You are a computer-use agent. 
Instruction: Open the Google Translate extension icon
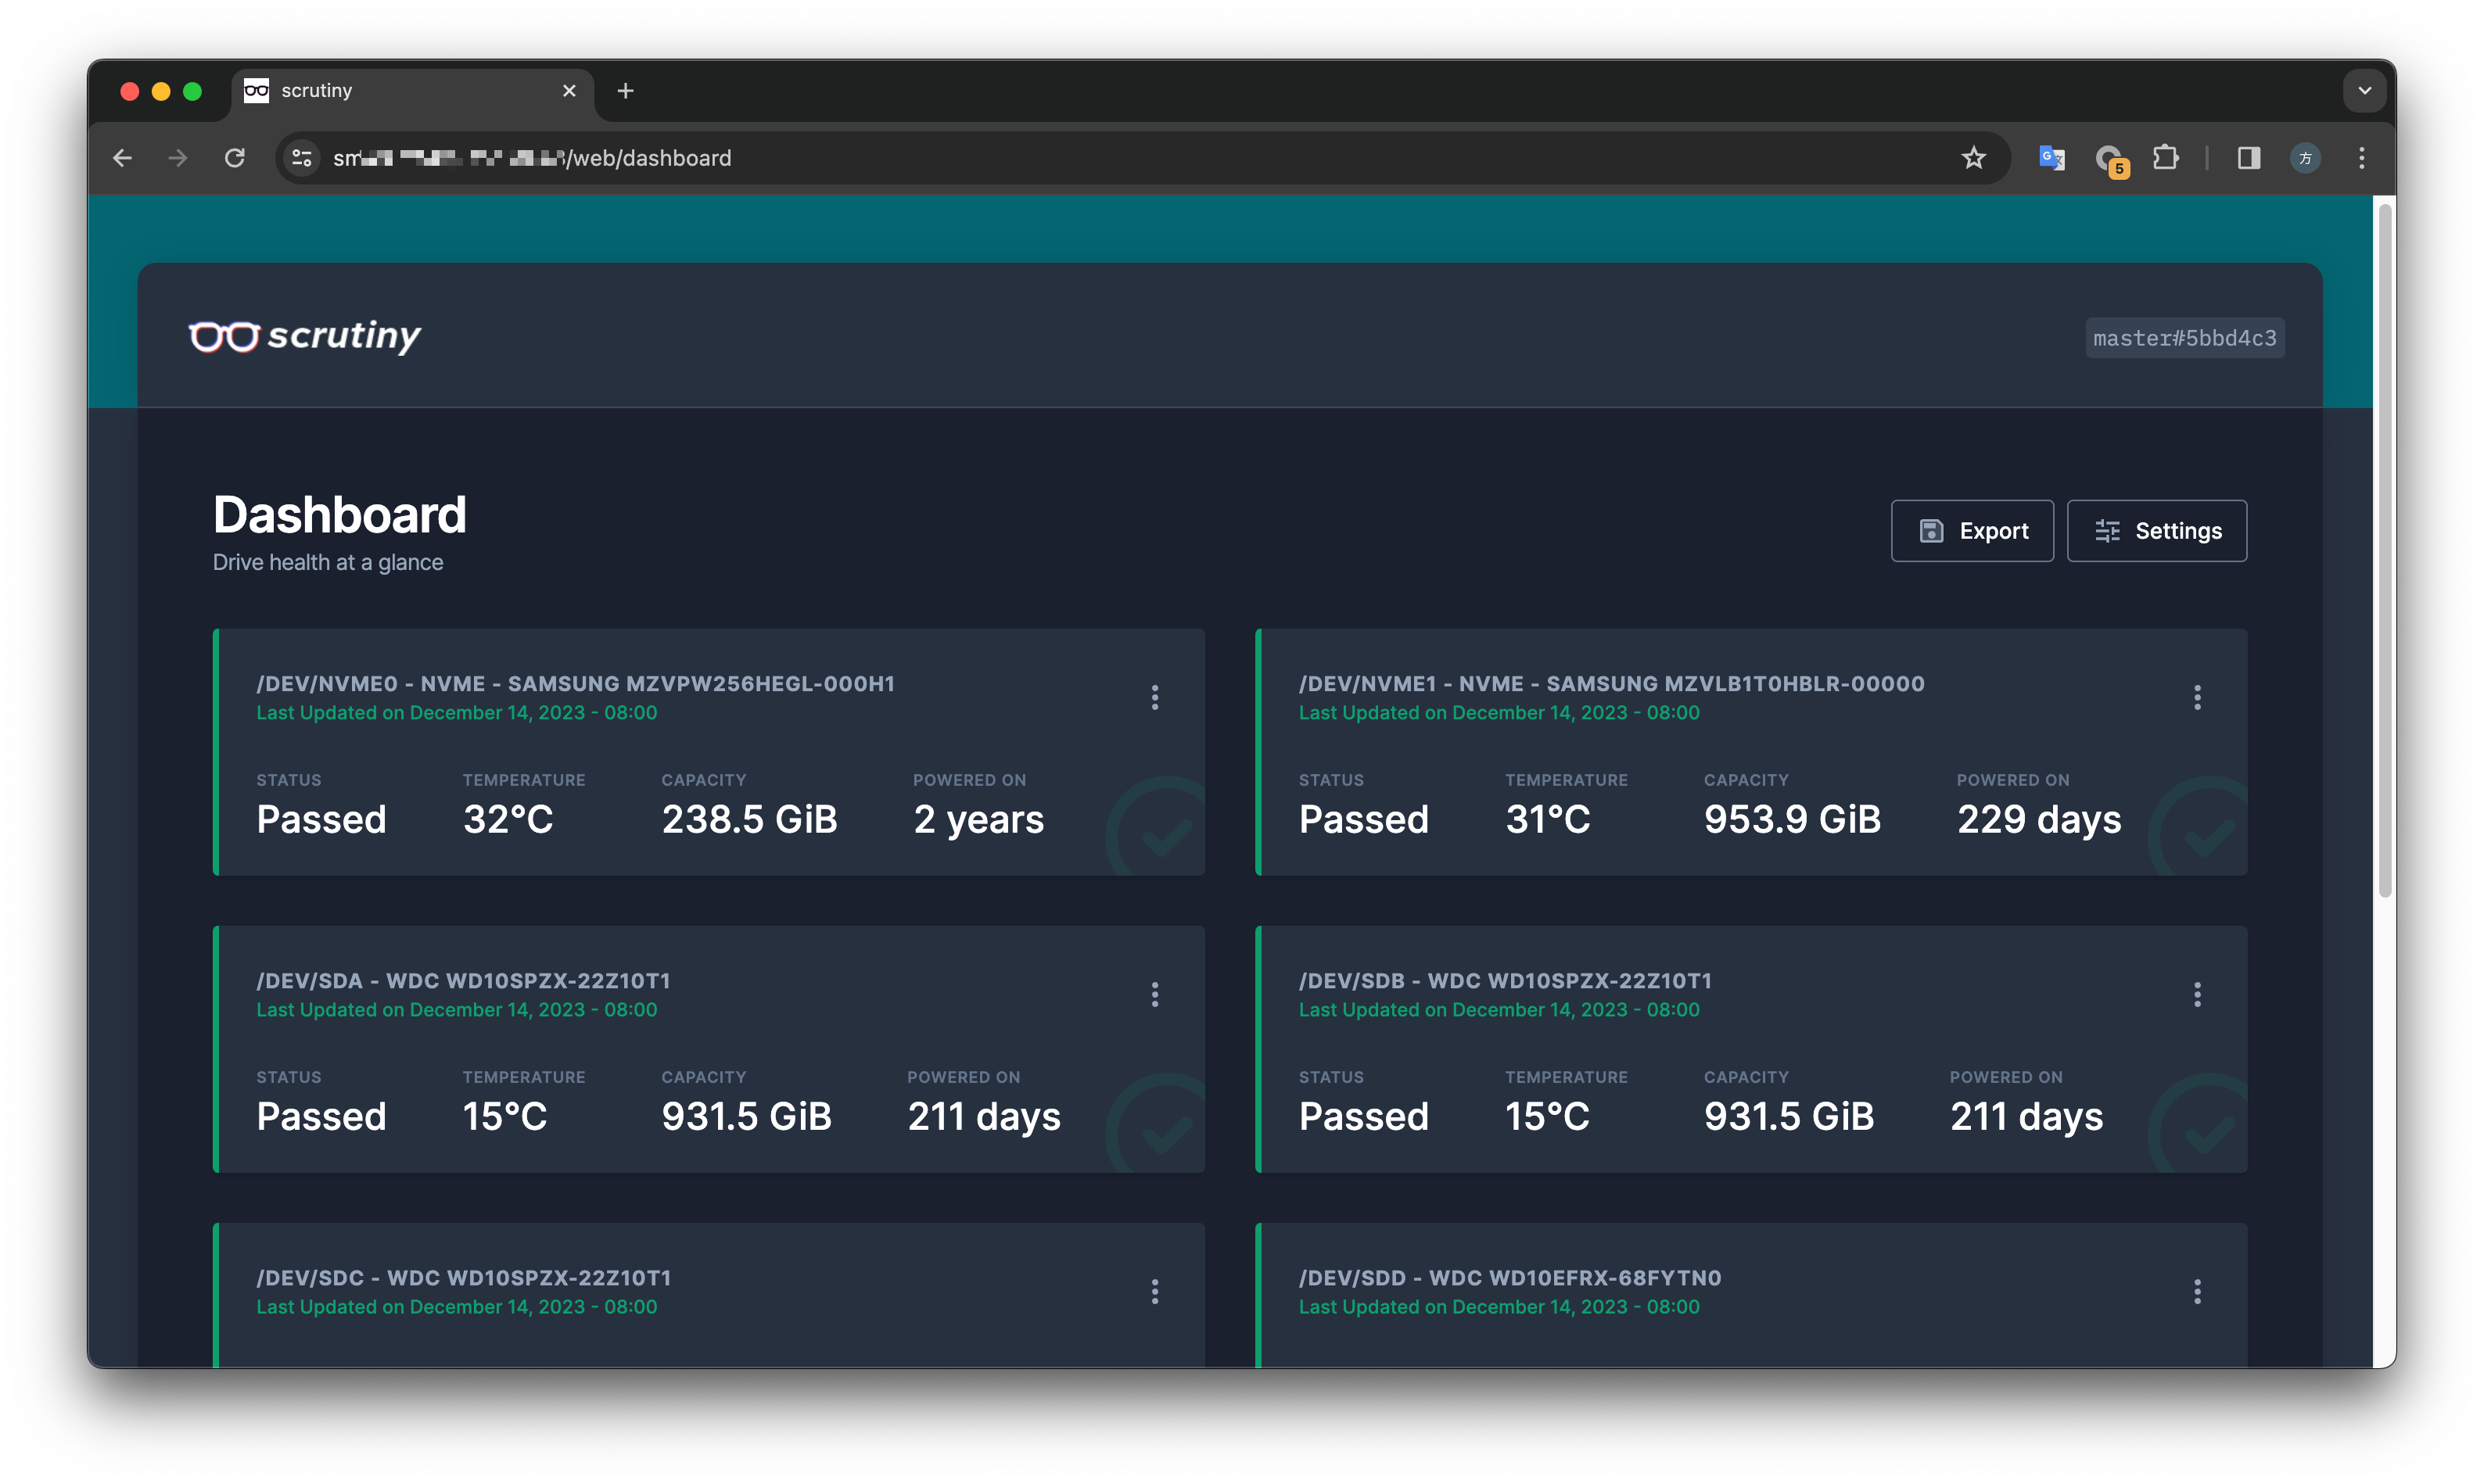2052,158
